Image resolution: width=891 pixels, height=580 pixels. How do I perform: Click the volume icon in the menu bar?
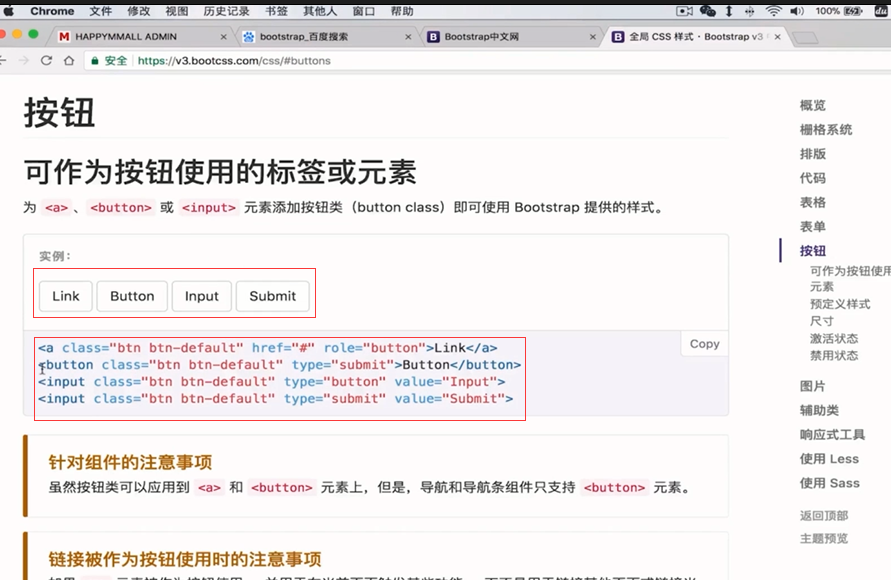click(797, 11)
